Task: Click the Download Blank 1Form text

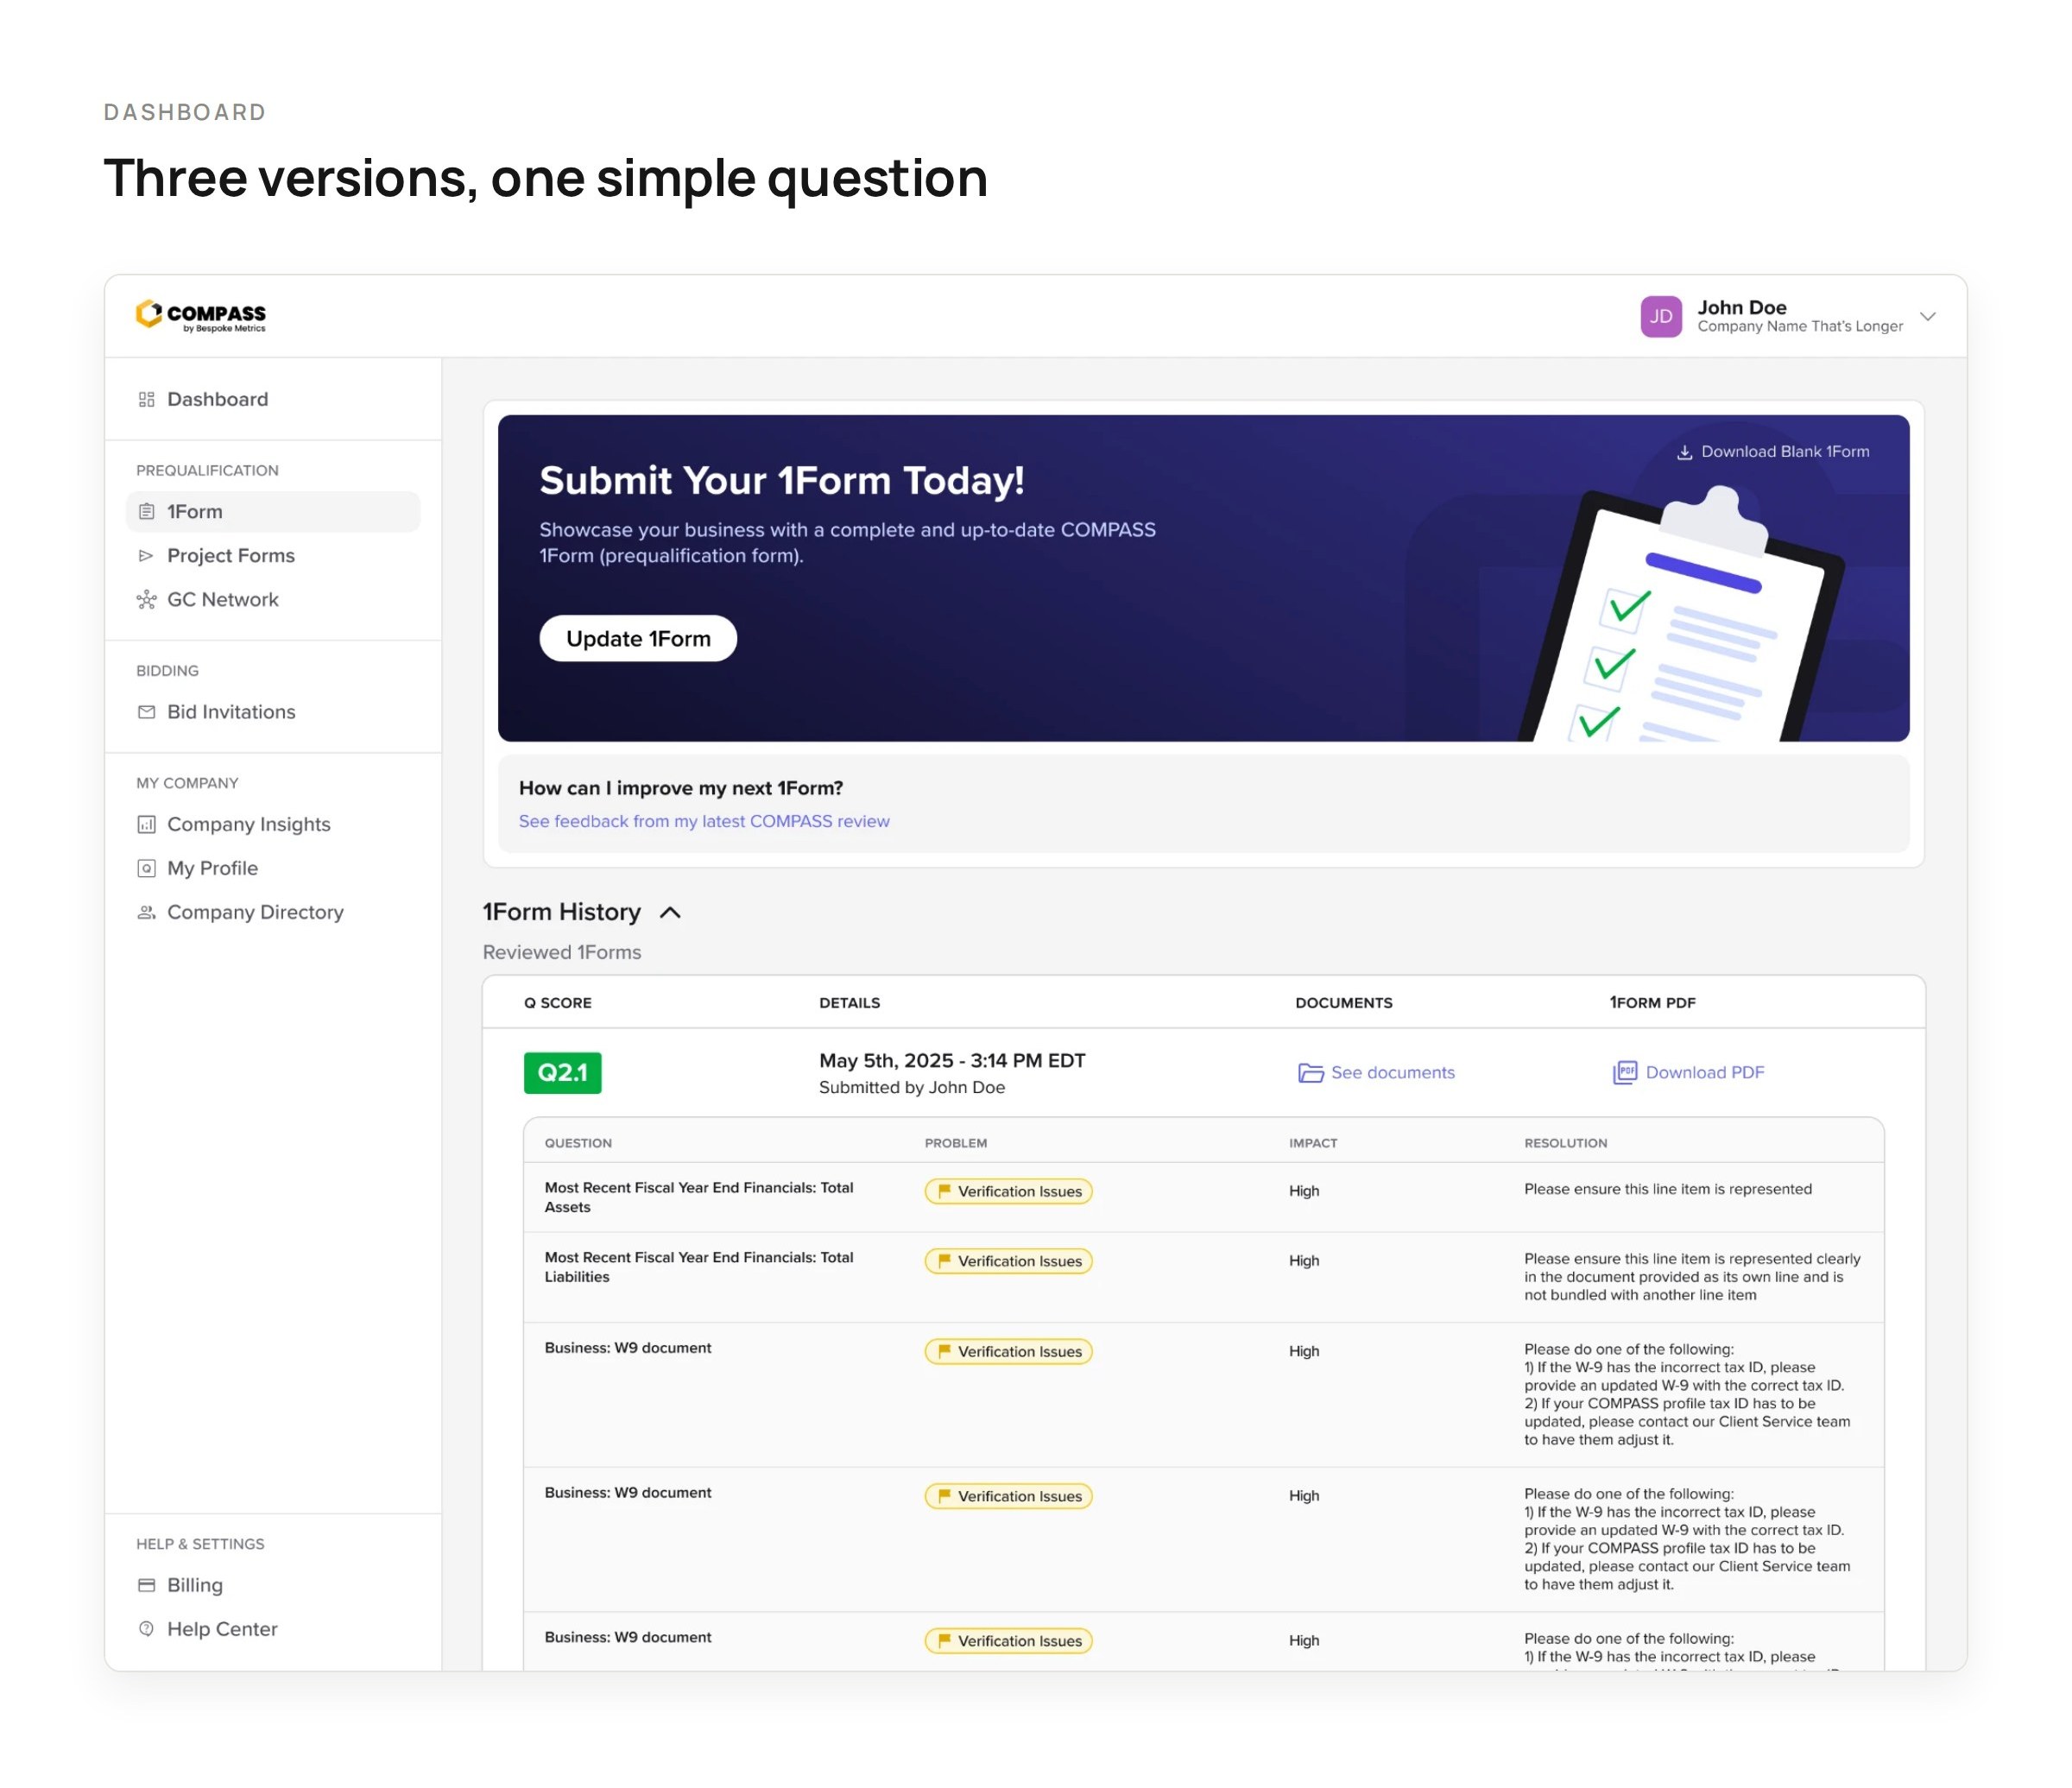Action: [1785, 451]
